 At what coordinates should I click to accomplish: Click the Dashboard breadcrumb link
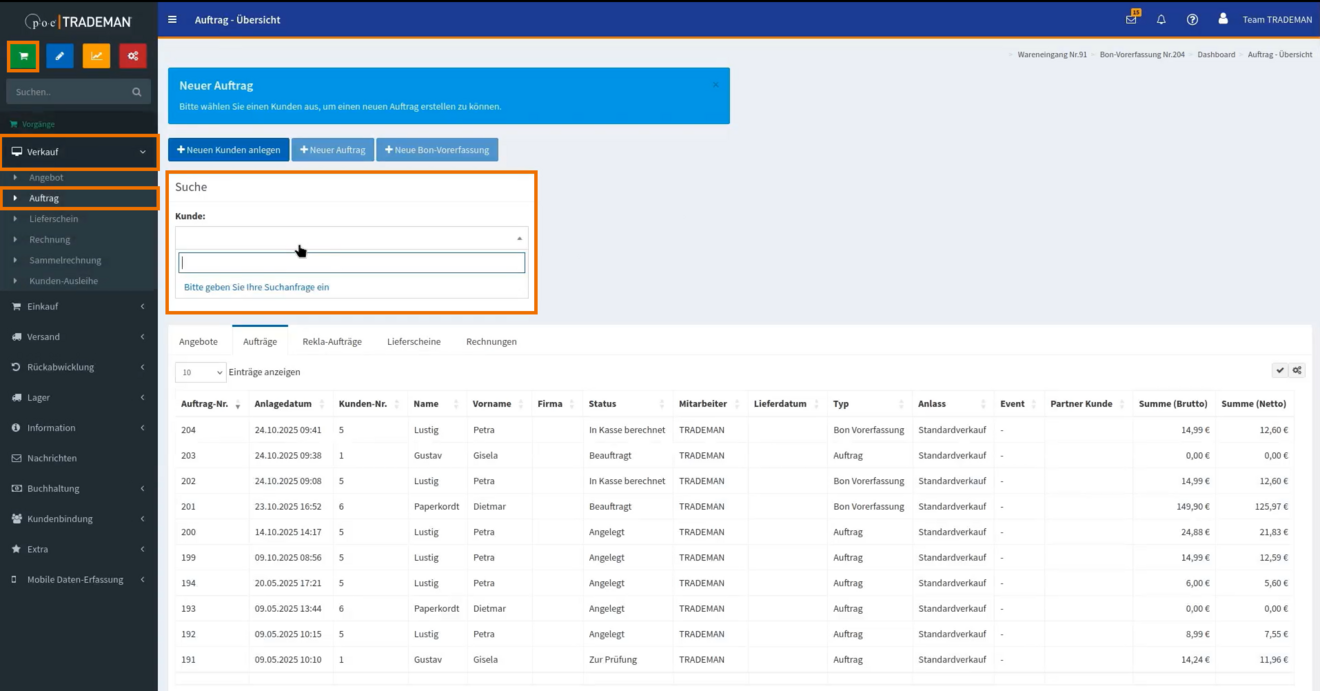coord(1215,54)
